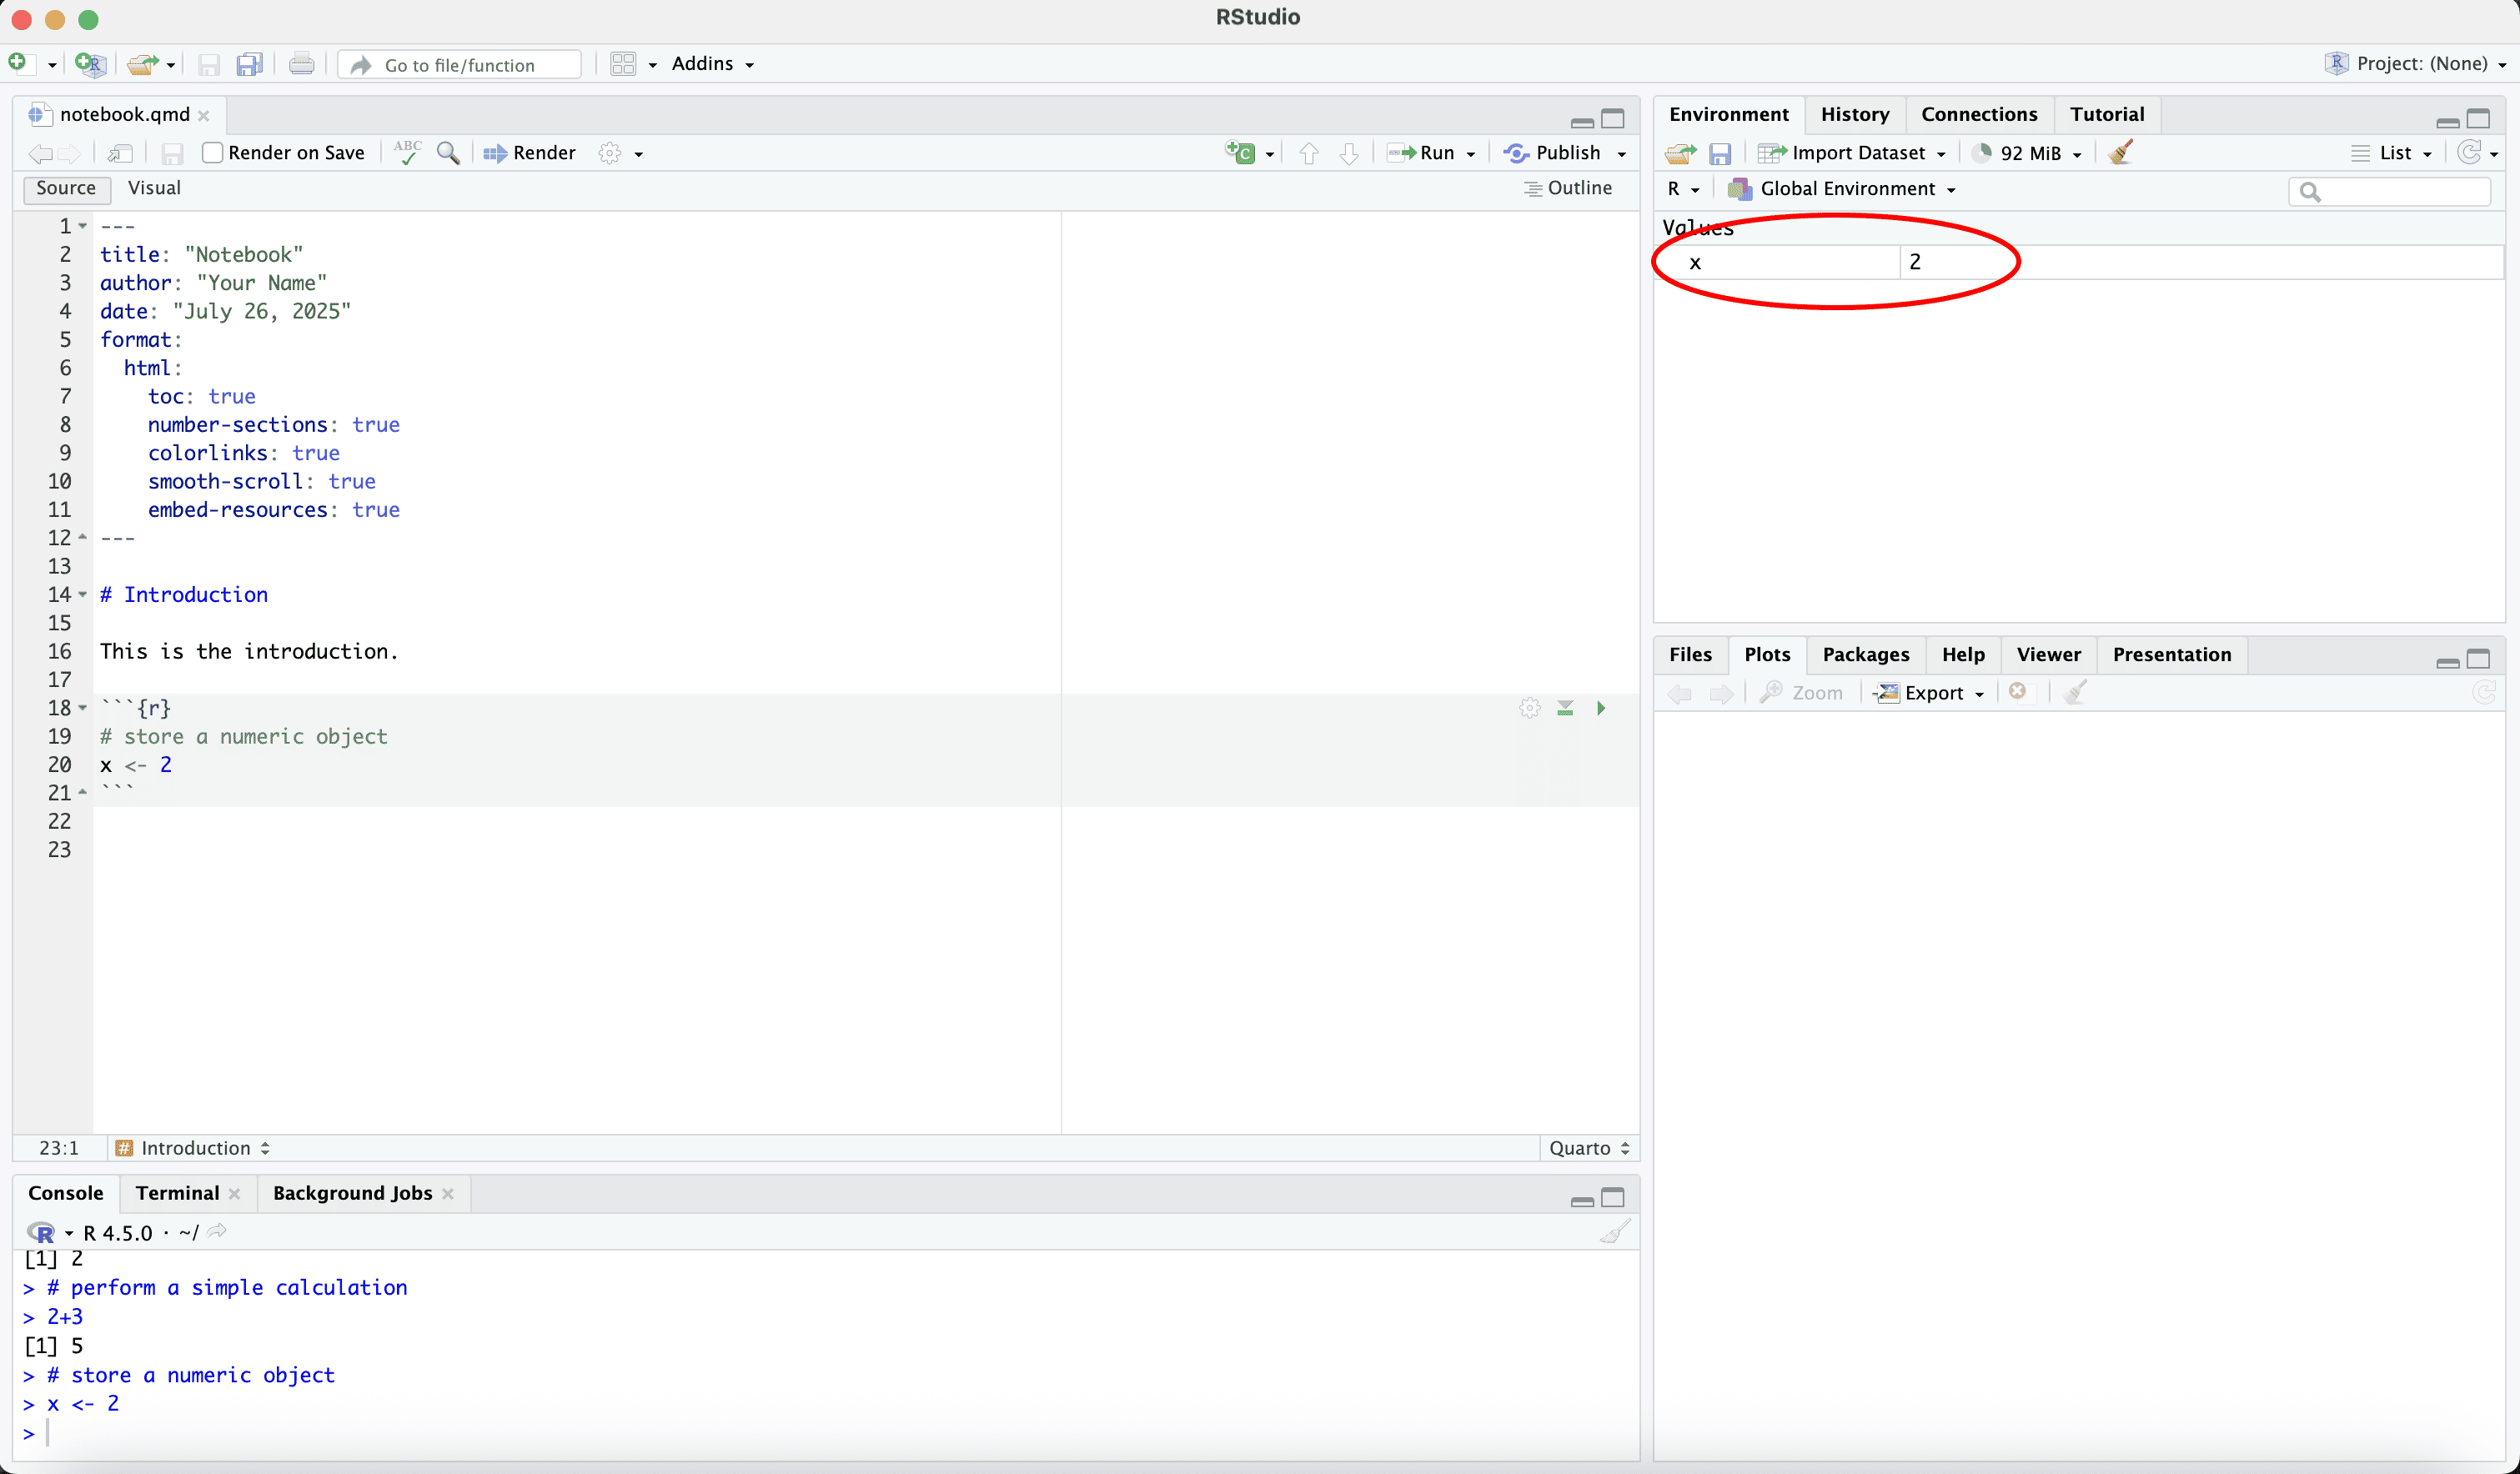Click the find/replace magnifier icon
The width and height of the screenshot is (2520, 1474).
448,152
